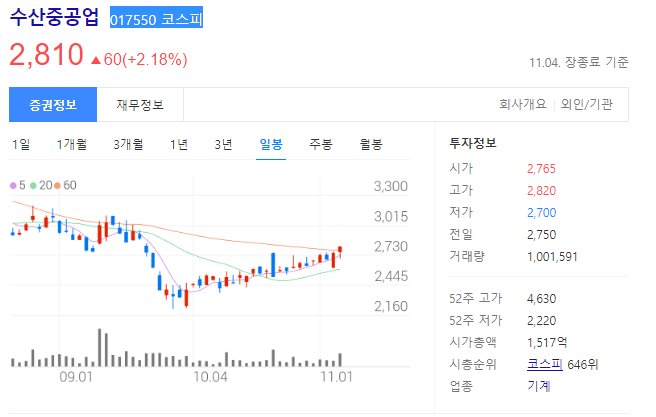Select the 3년 chart period
Viewport: 656px width, 417px height.
[223, 145]
